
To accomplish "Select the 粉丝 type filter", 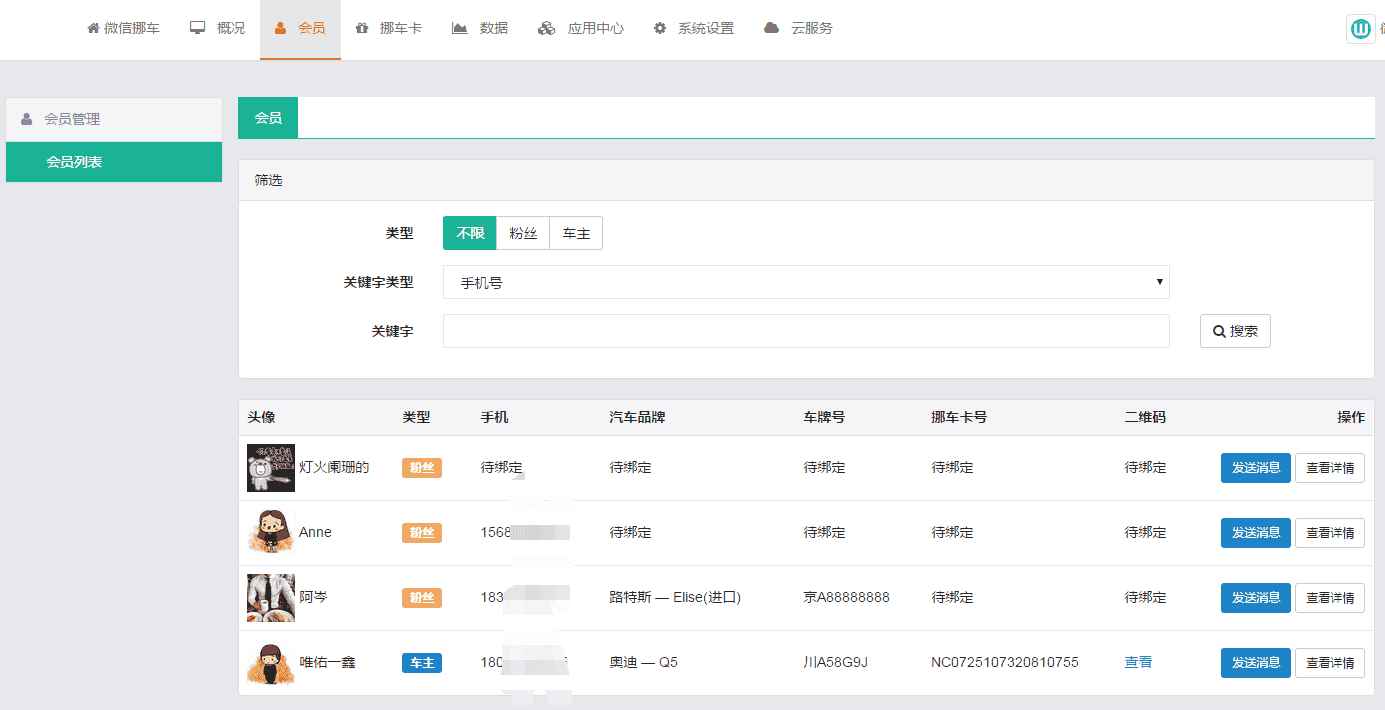I will (x=523, y=233).
